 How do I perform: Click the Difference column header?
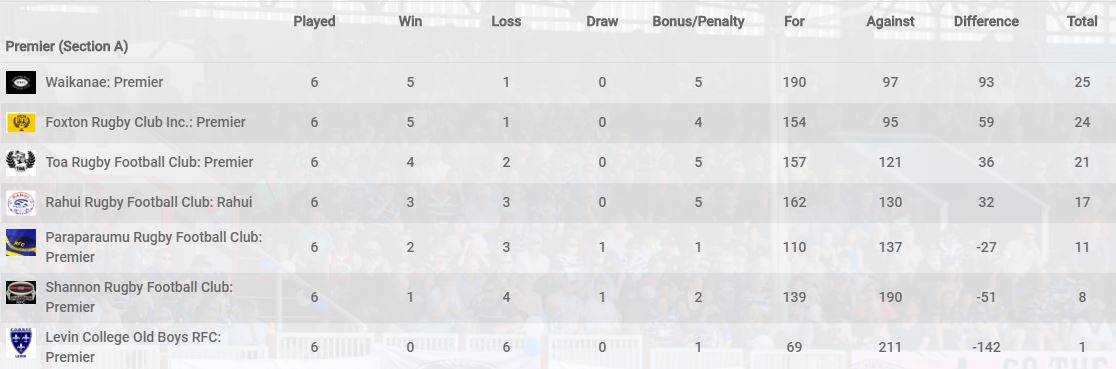click(x=986, y=21)
